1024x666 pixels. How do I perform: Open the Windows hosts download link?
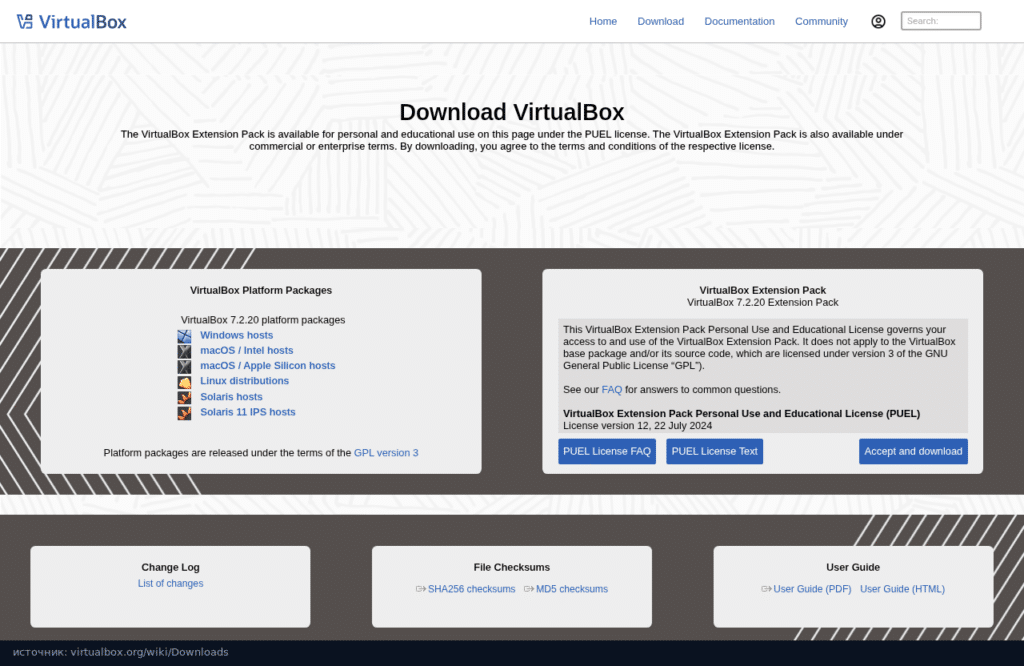click(236, 335)
